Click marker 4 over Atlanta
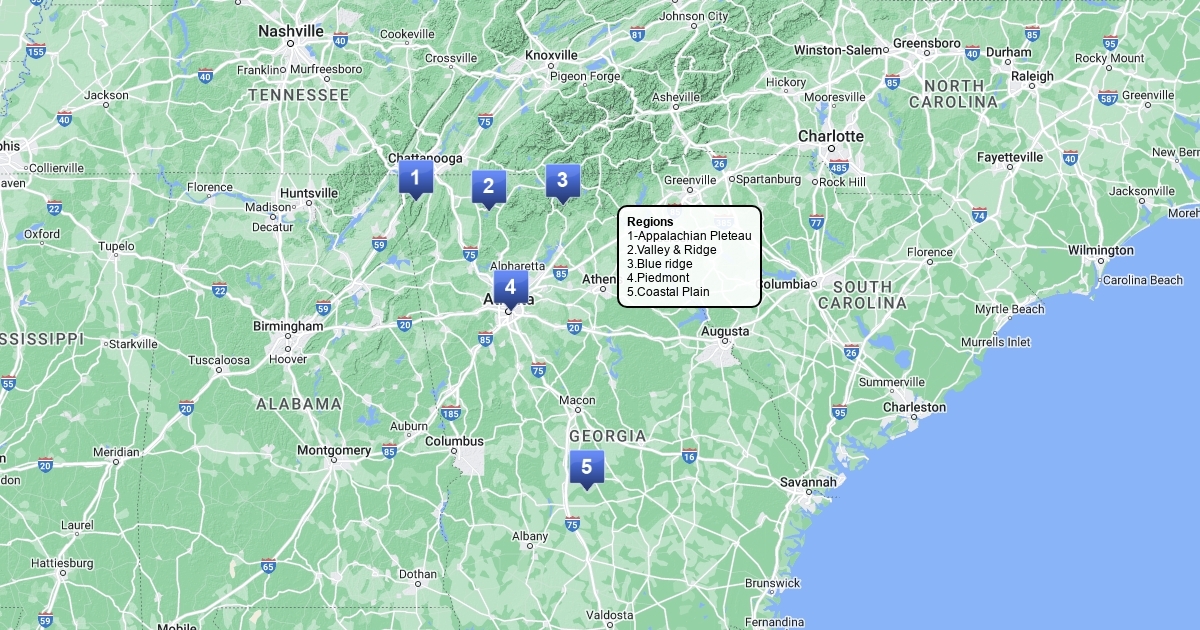The height and width of the screenshot is (630, 1200). [x=510, y=287]
